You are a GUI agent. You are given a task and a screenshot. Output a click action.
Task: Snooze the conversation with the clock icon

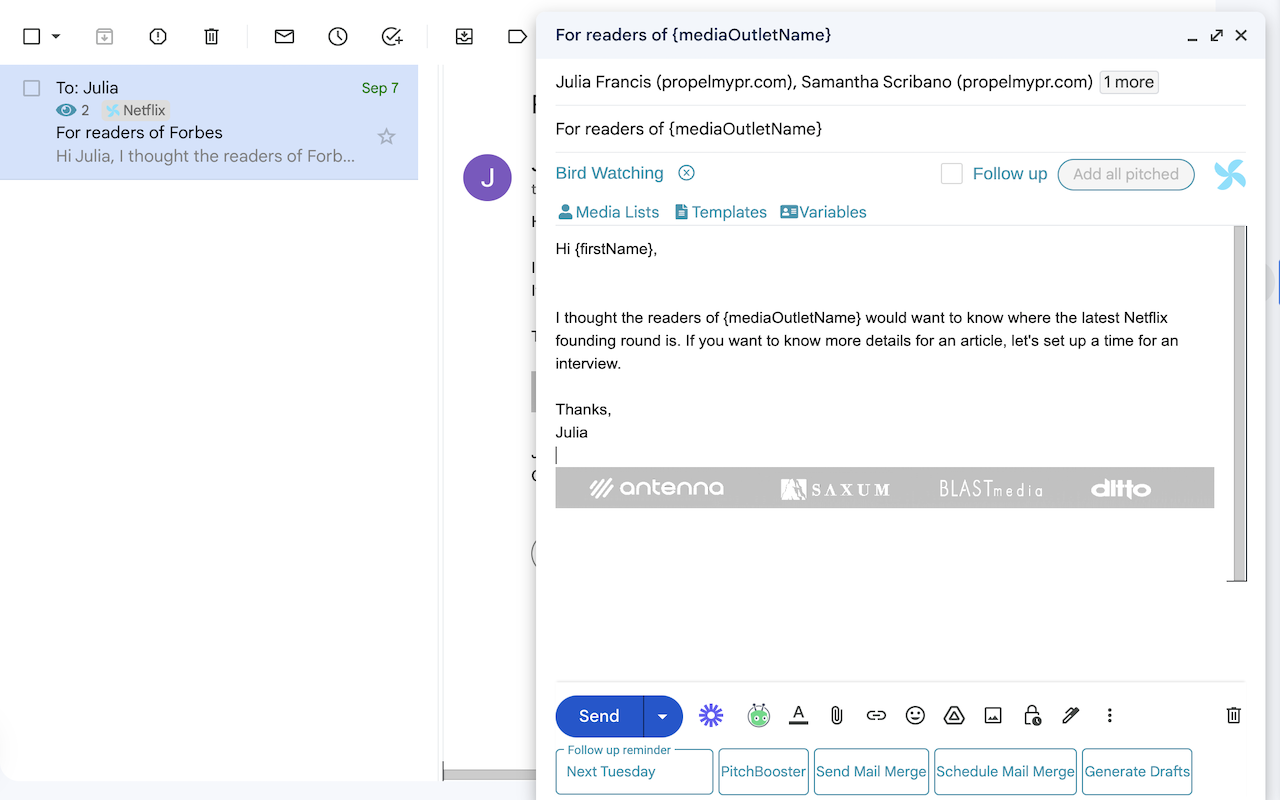point(337,36)
